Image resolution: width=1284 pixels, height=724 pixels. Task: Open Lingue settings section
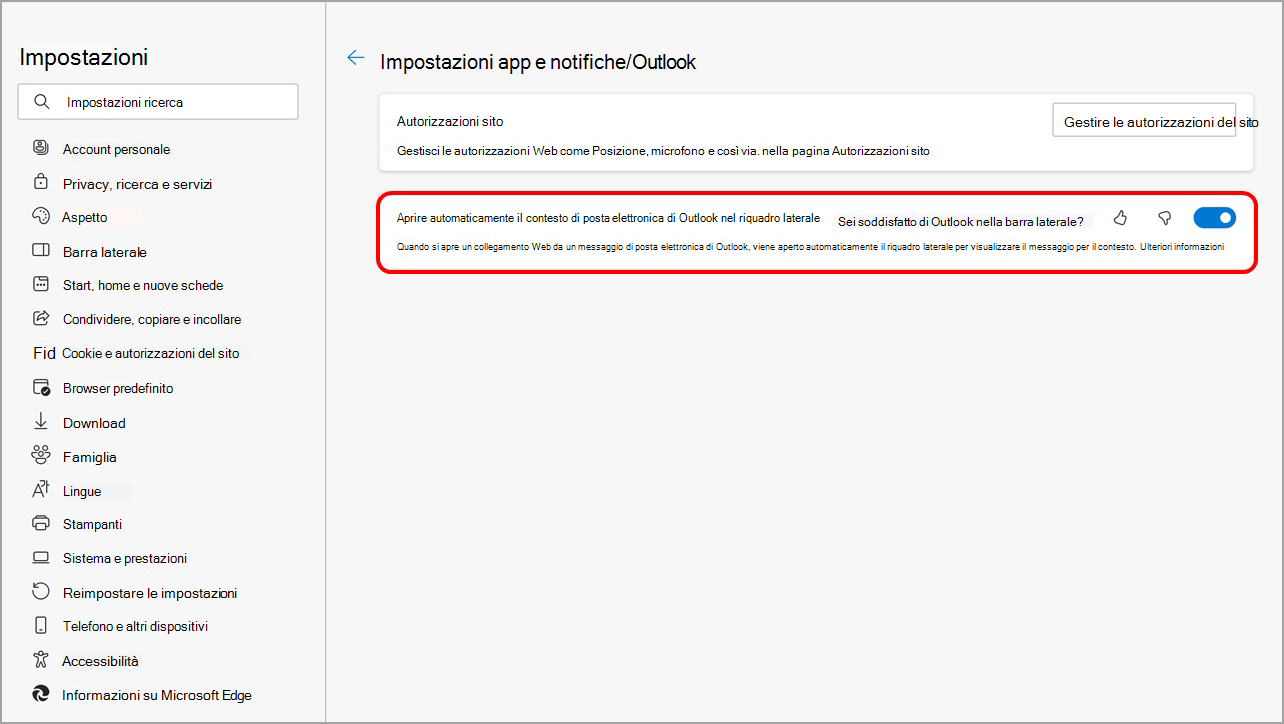pos(82,491)
